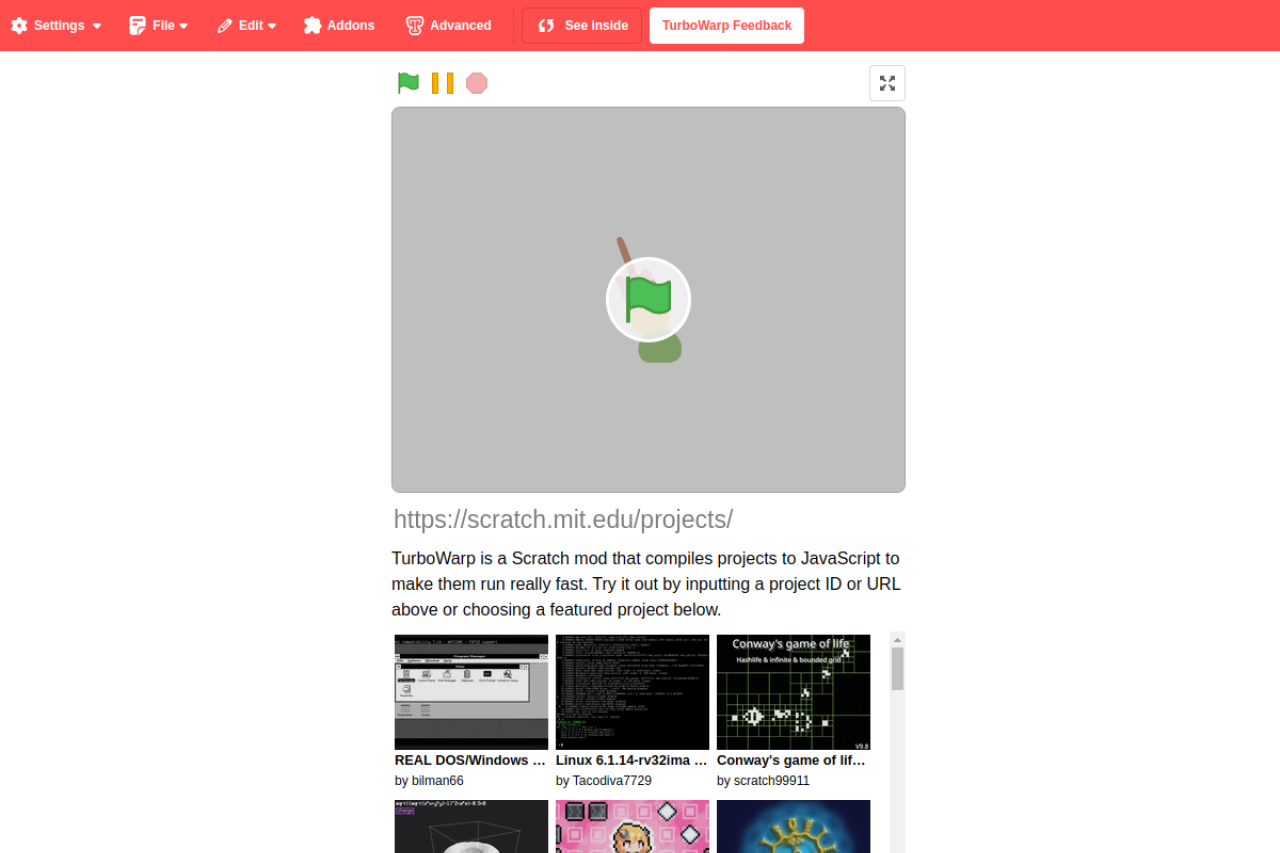
Task: Click the project URL input field
Action: pos(648,519)
